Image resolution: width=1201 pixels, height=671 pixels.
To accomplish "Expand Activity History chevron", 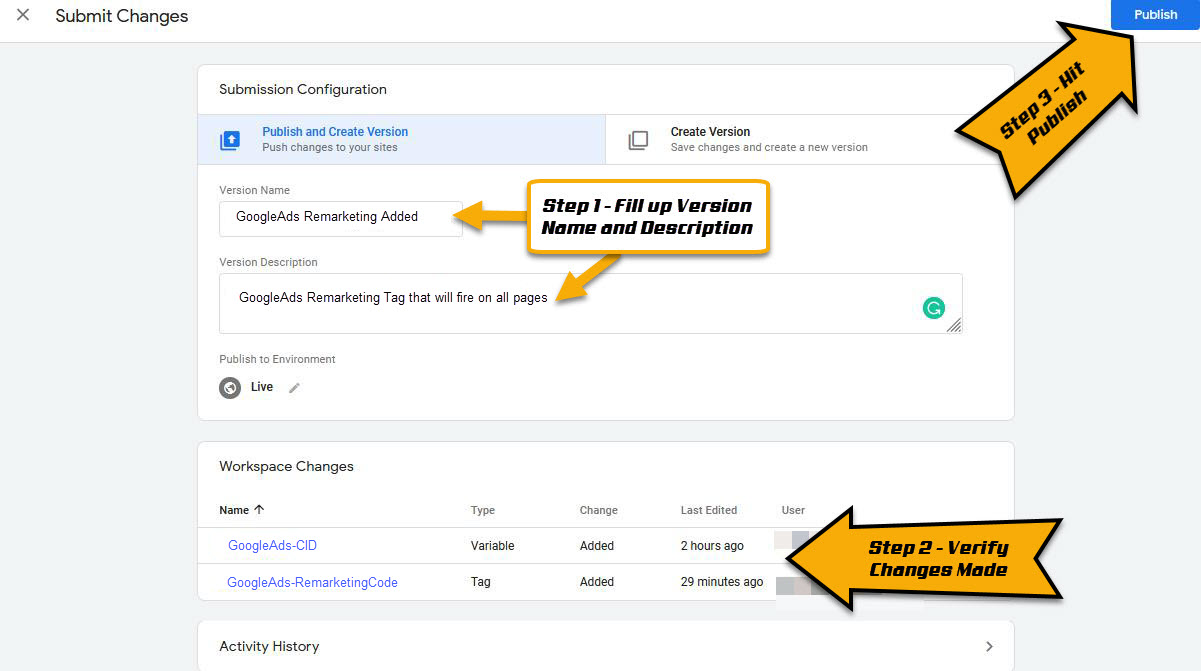I will pyautogui.click(x=989, y=646).
